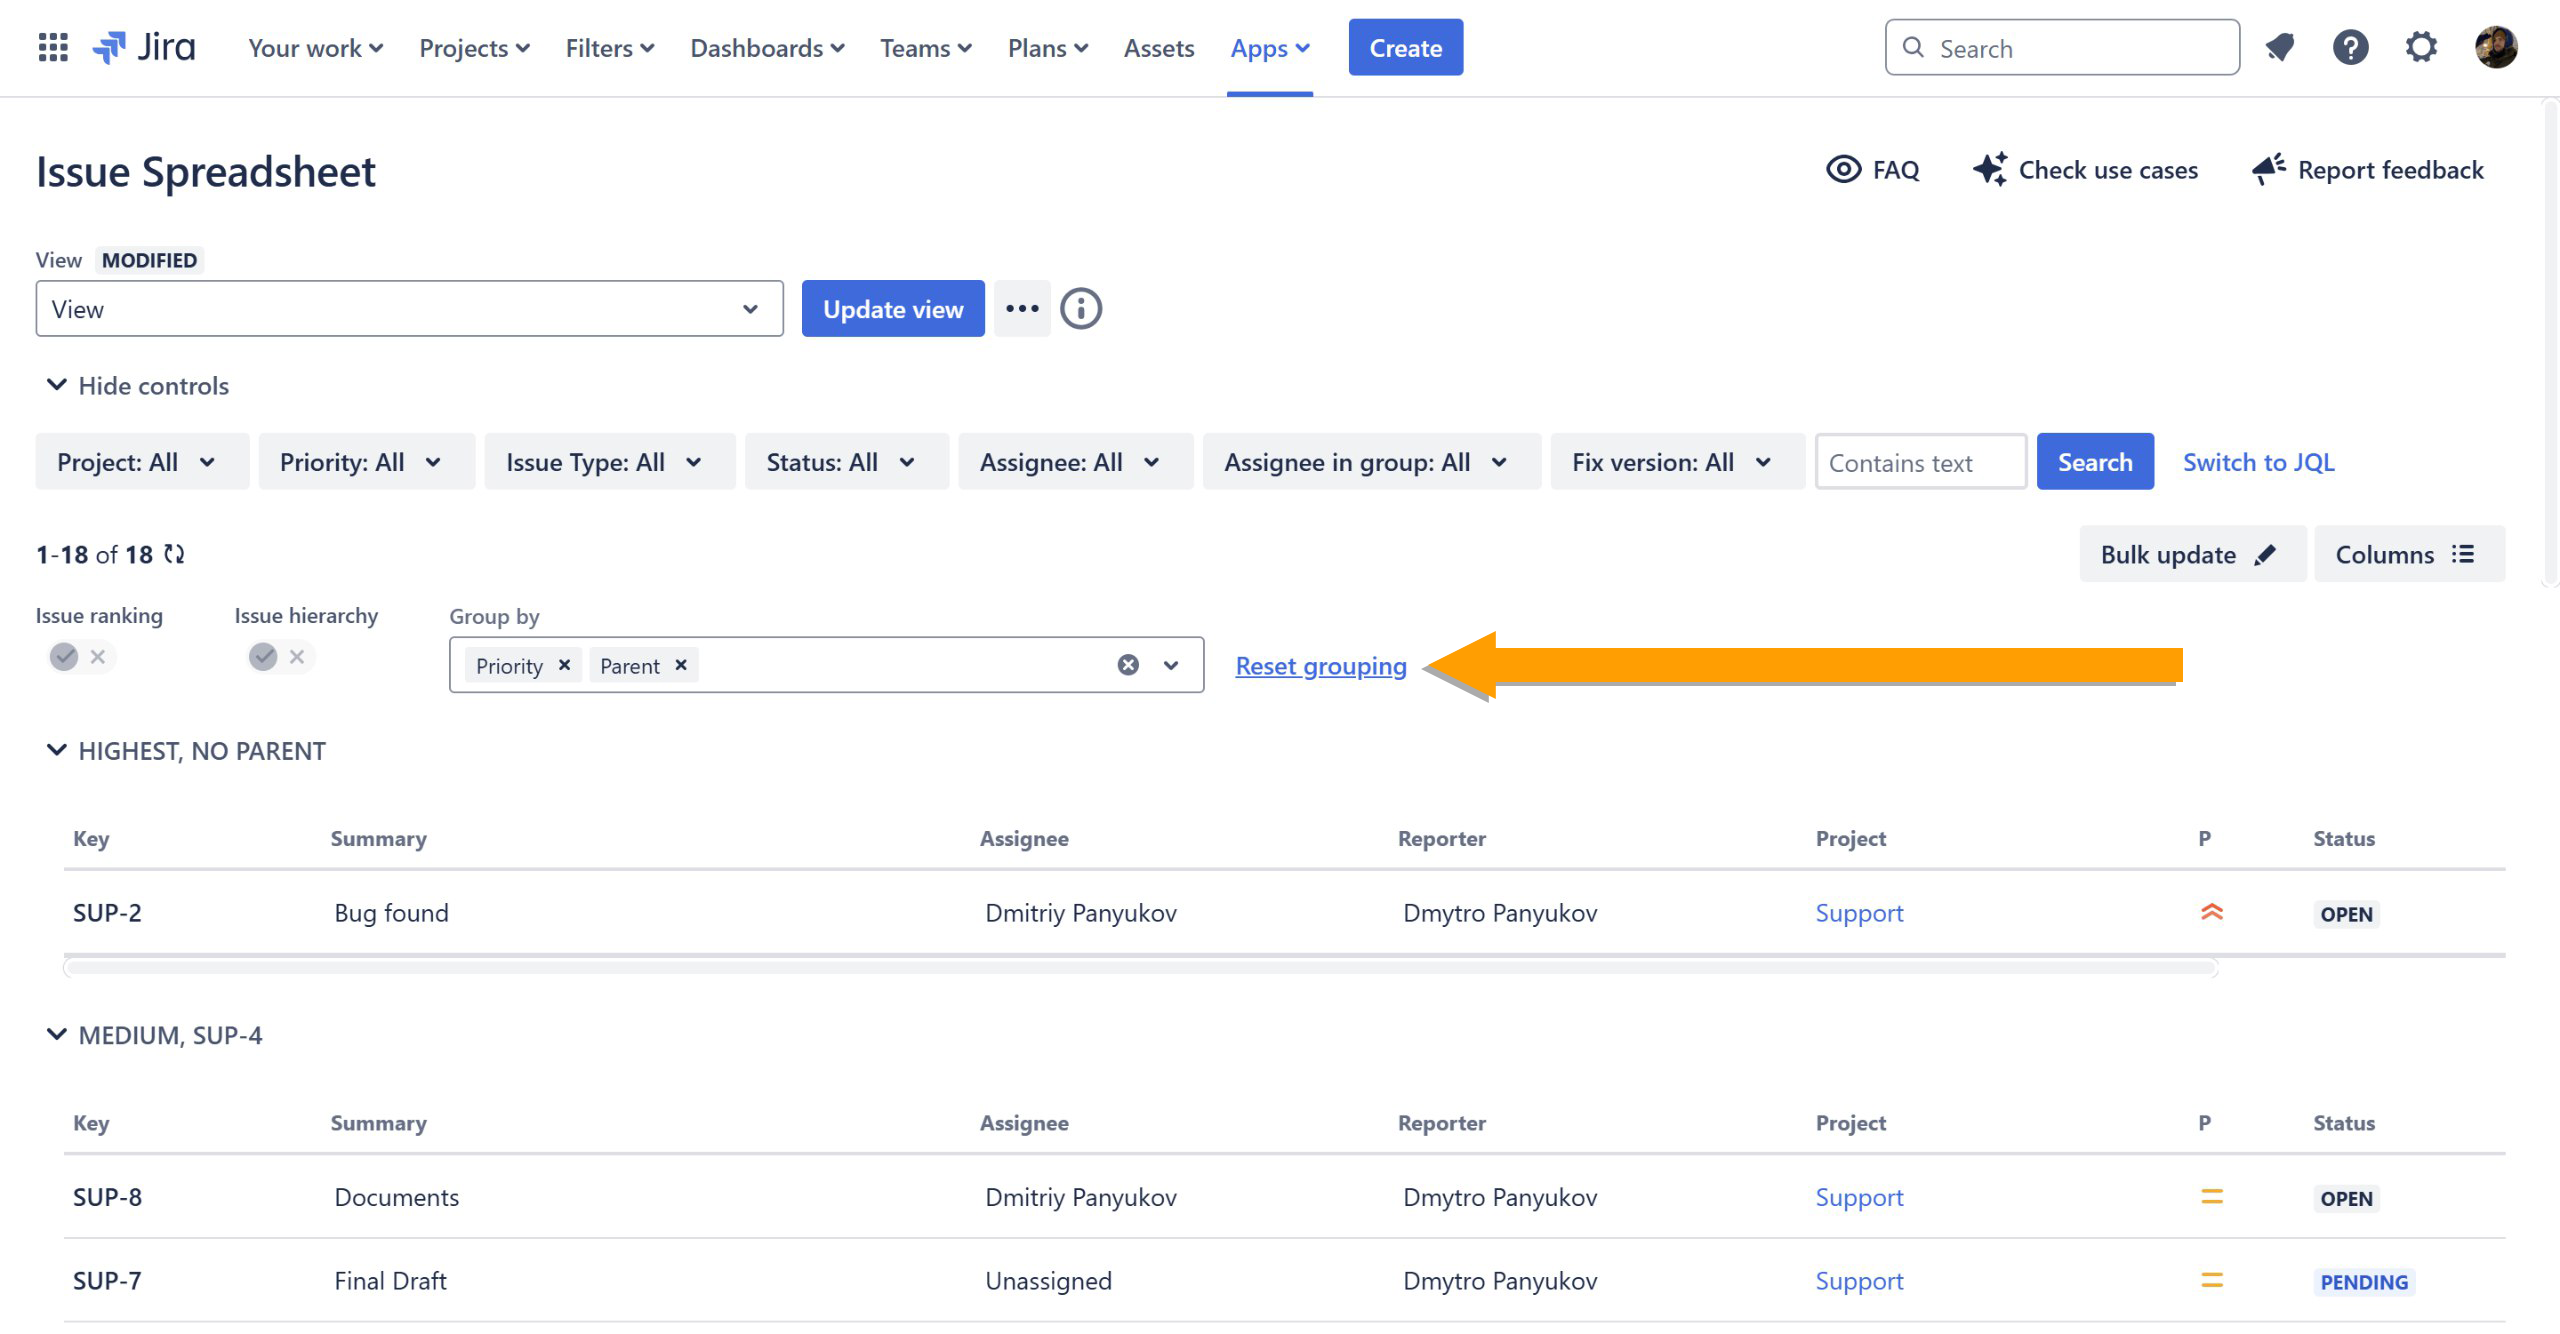Refresh the issue count results
This screenshot has height=1334, width=2560.
[175, 554]
